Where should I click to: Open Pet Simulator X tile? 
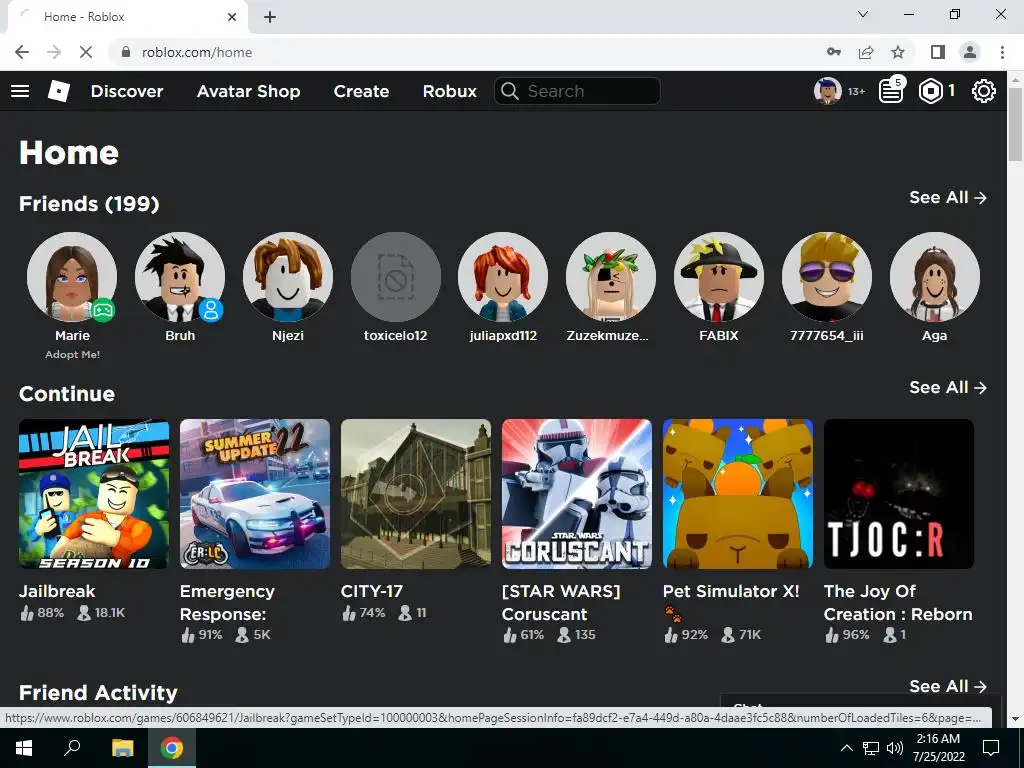tap(738, 494)
